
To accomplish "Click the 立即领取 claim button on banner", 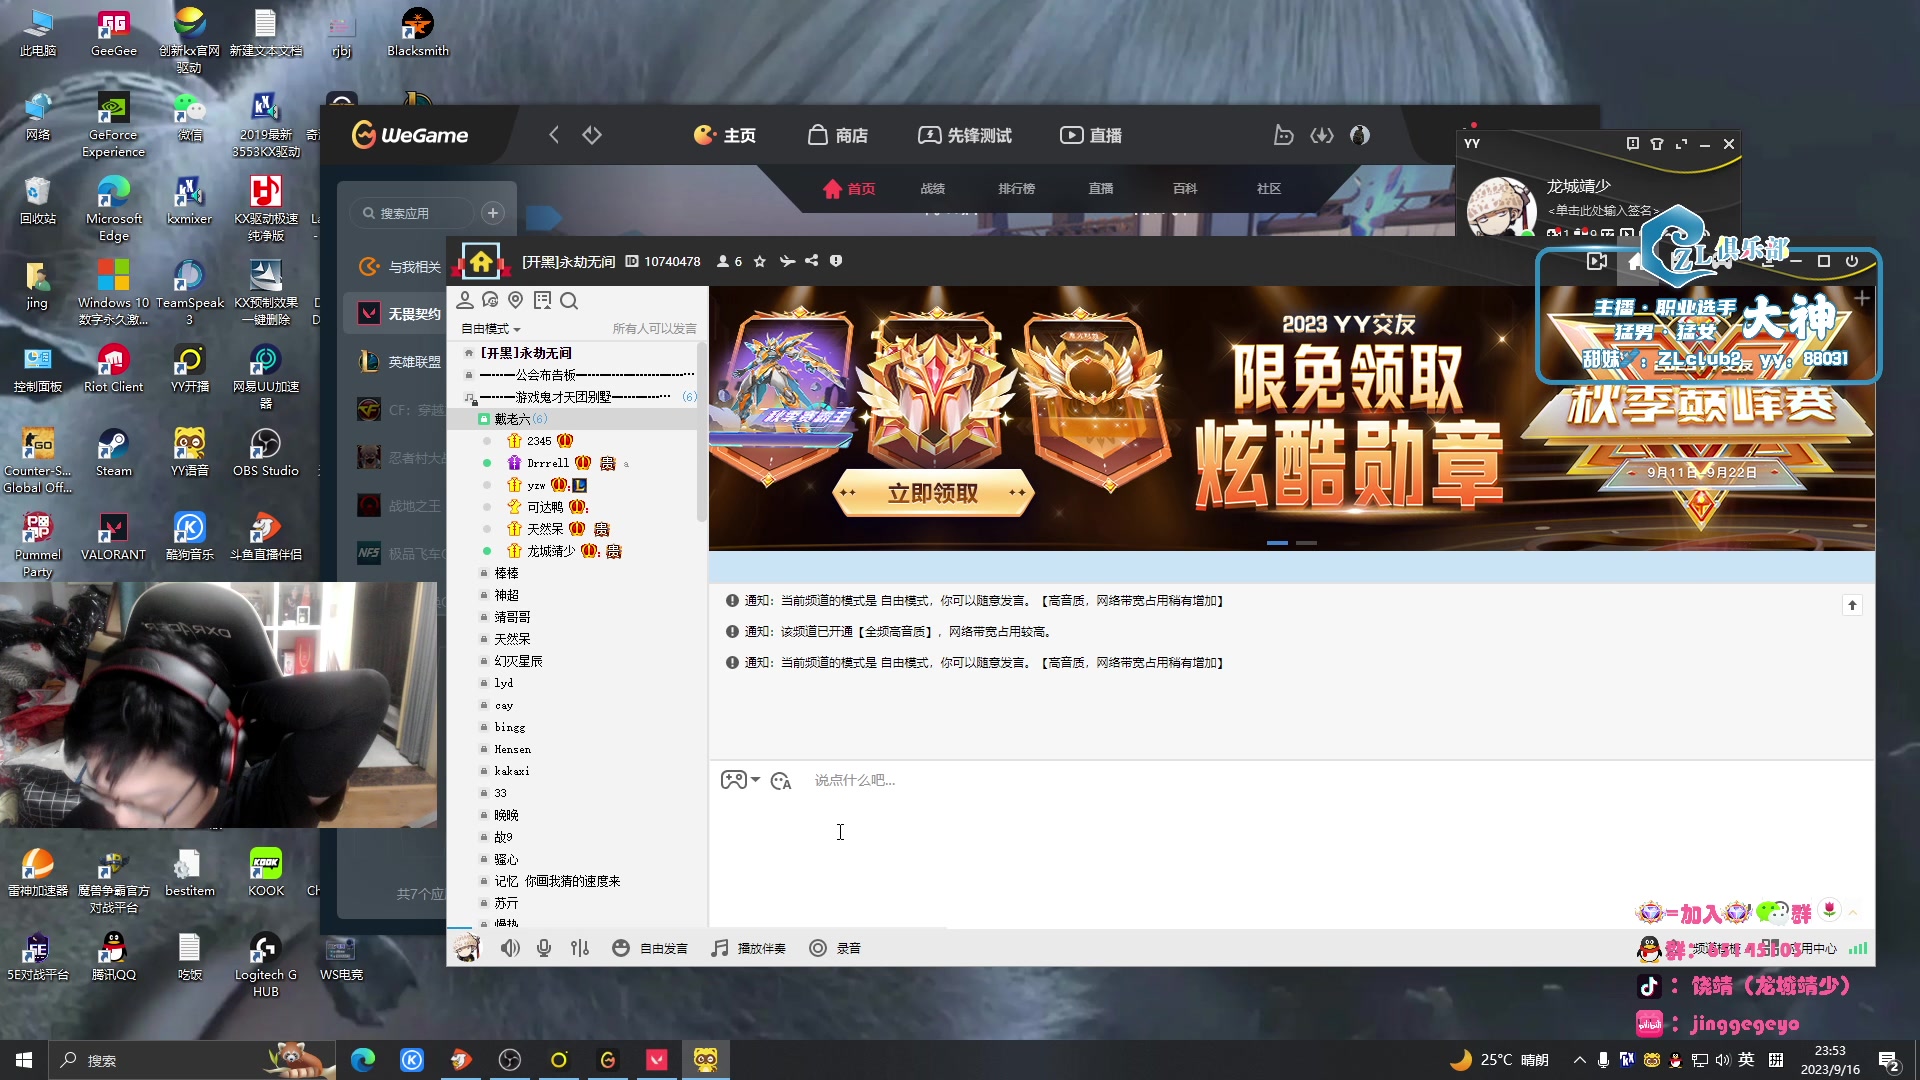I will point(933,493).
